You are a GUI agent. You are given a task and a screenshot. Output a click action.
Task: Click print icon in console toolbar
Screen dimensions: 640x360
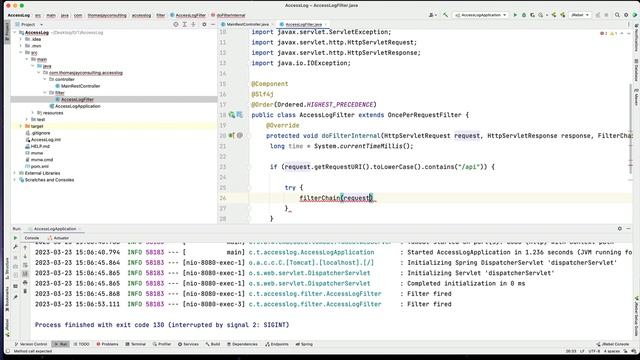click(25, 282)
